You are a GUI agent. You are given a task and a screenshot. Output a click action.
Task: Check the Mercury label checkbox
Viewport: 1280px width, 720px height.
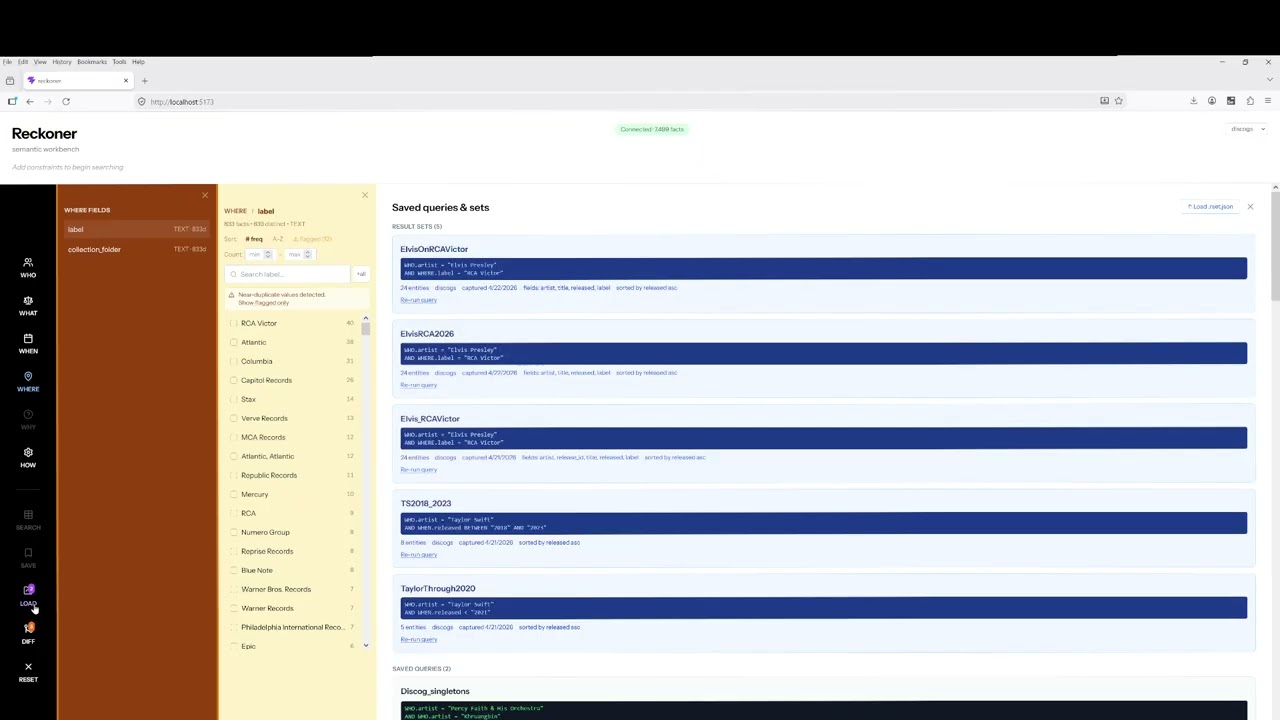[234, 494]
